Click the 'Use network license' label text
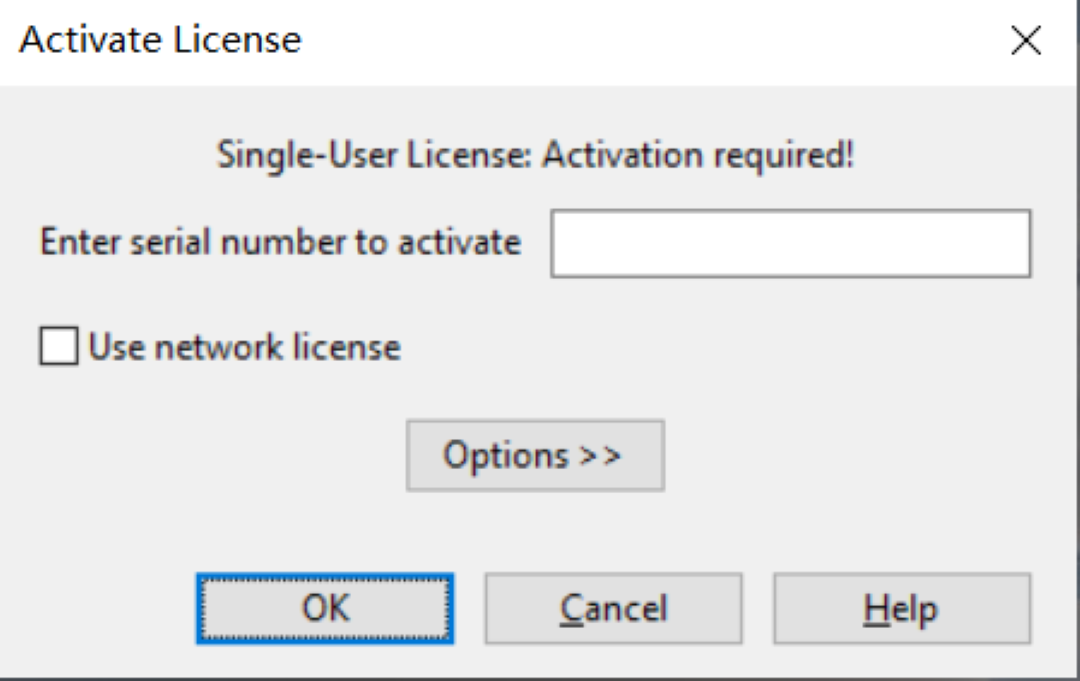Image resolution: width=1080 pixels, height=681 pixels. point(244,348)
